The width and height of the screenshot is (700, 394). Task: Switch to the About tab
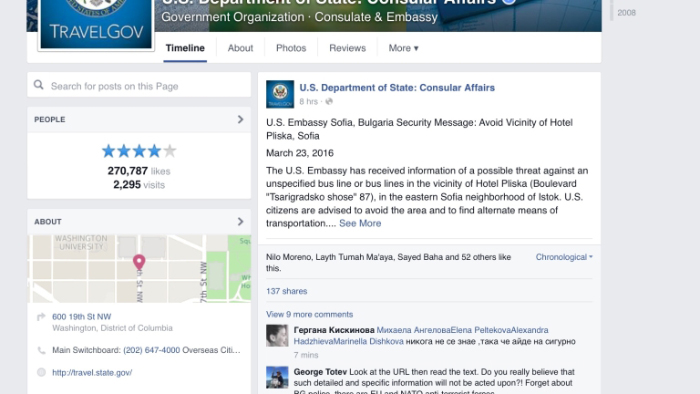tap(240, 48)
